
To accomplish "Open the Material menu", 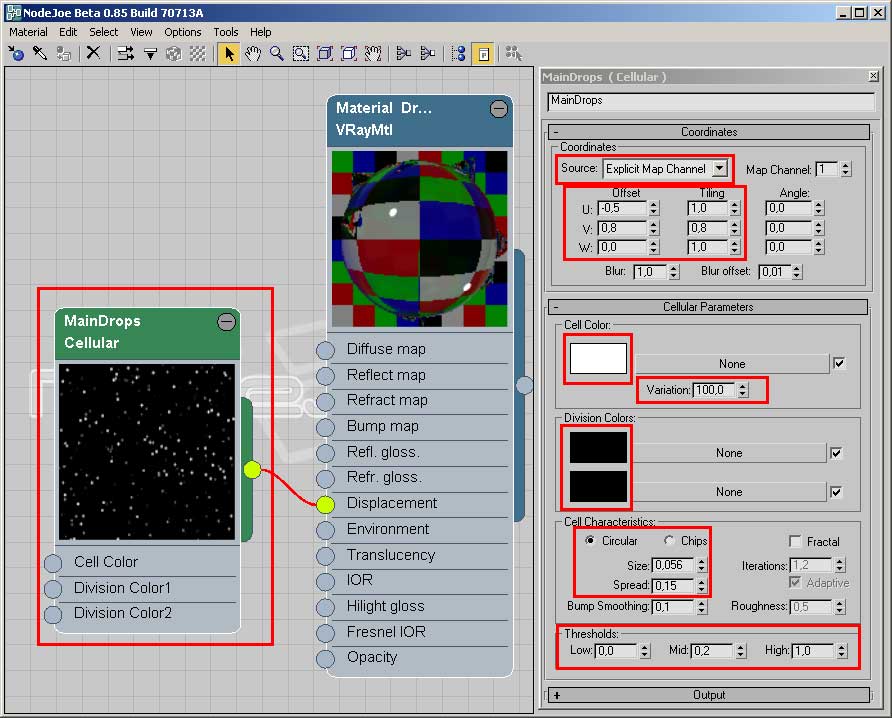I will (x=28, y=32).
